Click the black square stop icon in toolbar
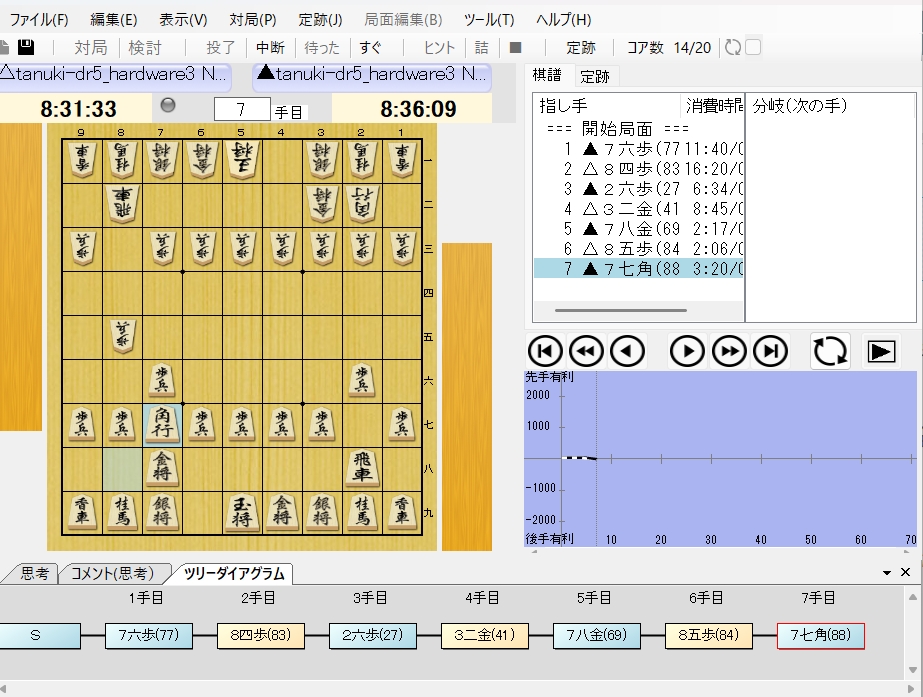The height and width of the screenshot is (697, 923). click(x=516, y=47)
